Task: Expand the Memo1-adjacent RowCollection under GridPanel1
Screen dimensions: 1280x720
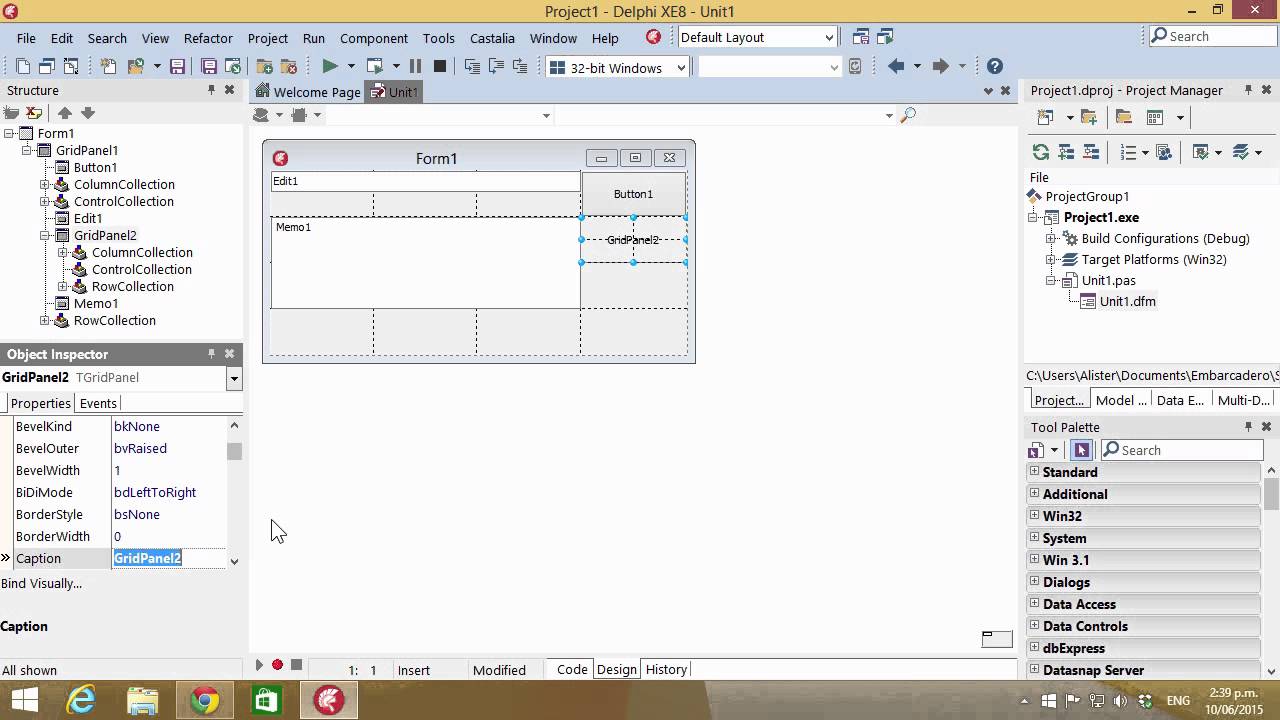Action: click(x=46, y=321)
